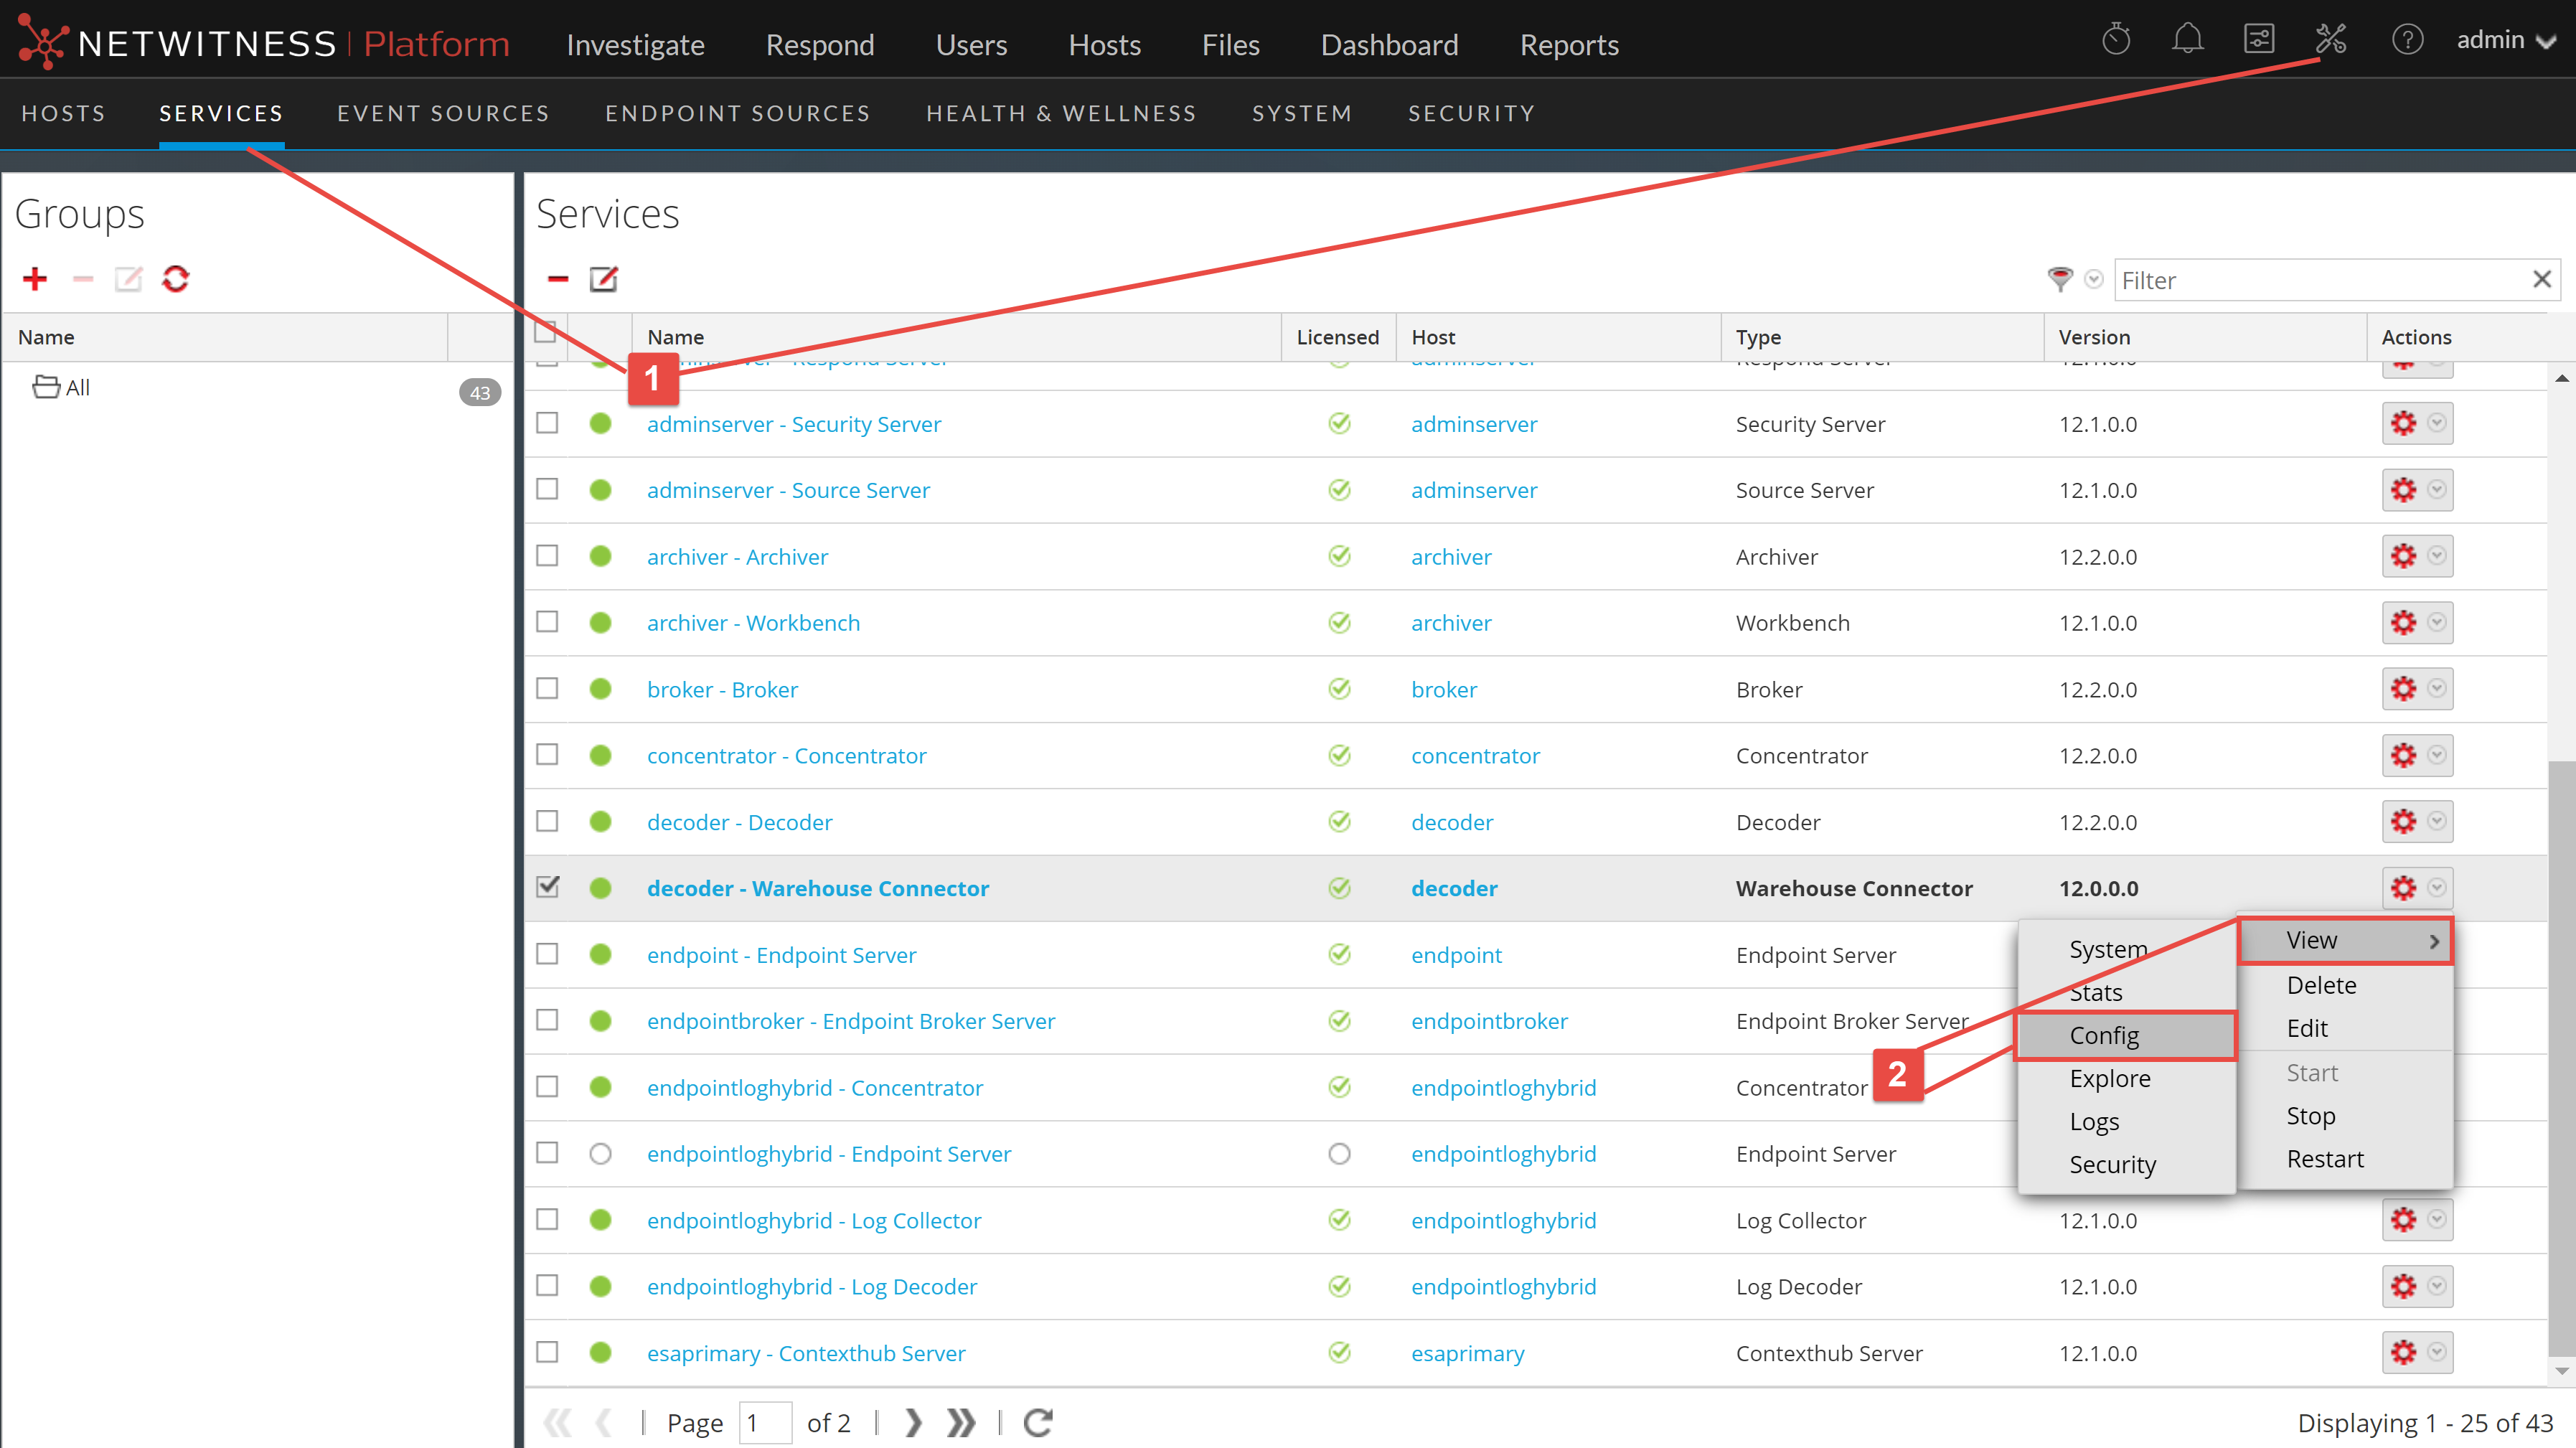Open the notifications bell icon
Viewport: 2576px width, 1448px height.
coord(2187,40)
